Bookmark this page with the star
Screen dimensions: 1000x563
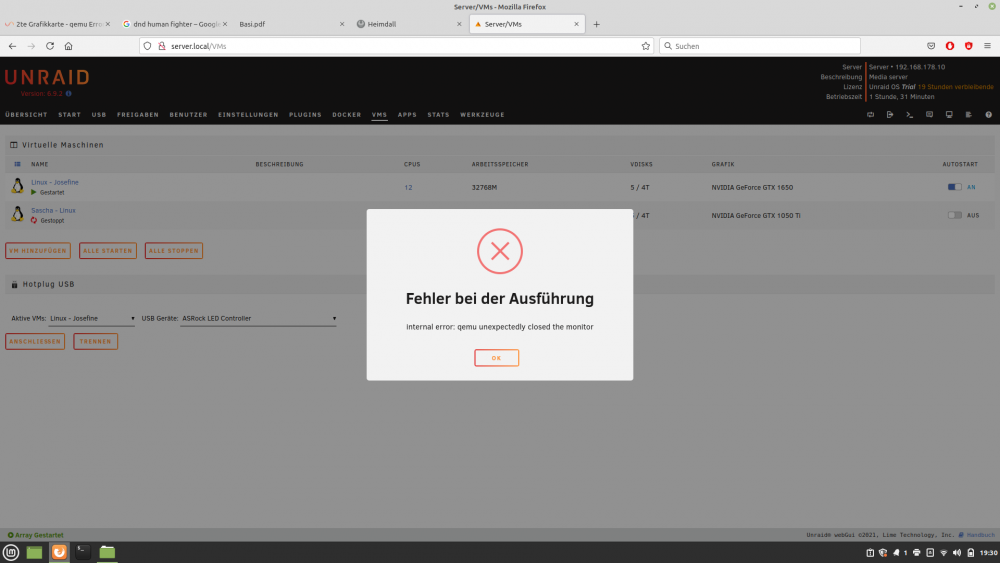645,46
